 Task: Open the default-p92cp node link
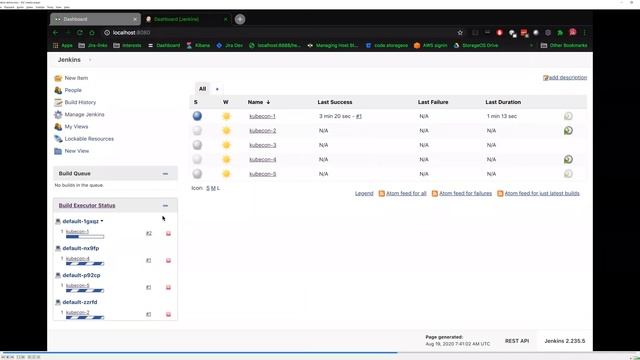81,275
